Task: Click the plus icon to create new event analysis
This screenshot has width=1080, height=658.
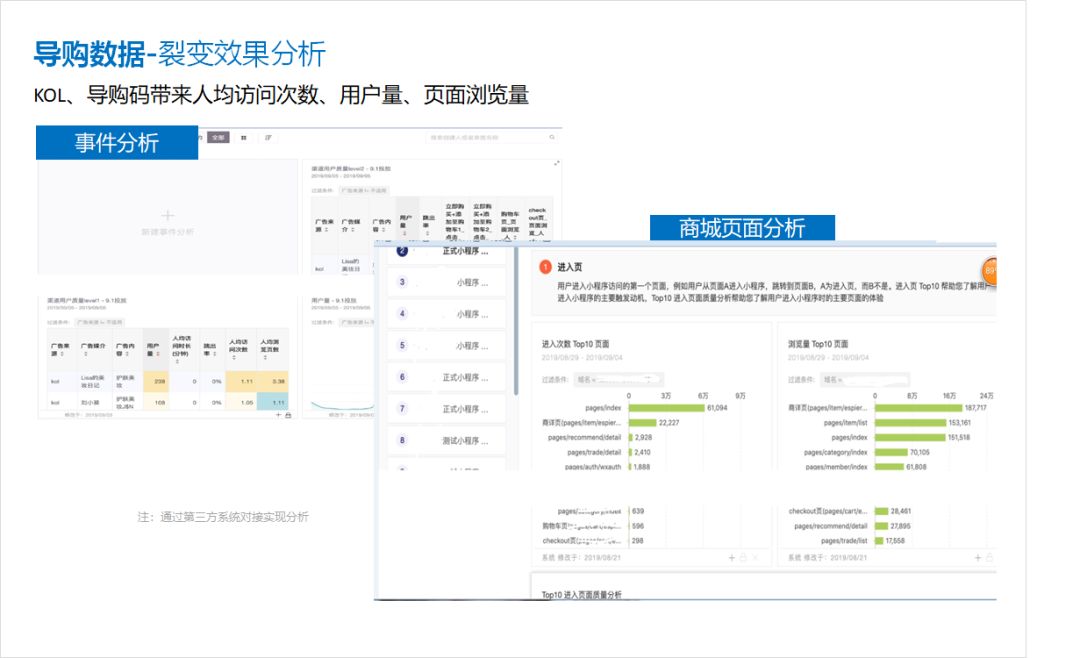Action: coord(167,215)
